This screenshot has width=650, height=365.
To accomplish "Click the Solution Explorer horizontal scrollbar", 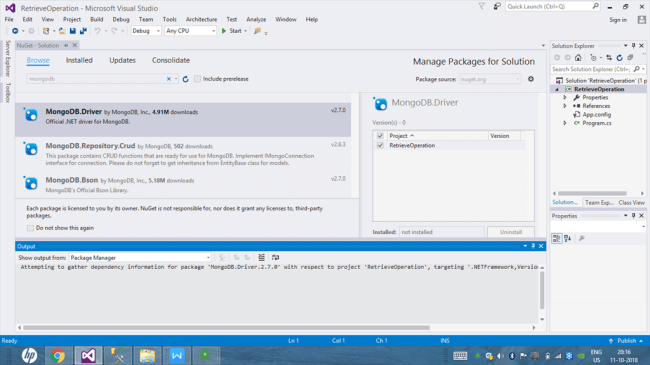I will point(592,193).
